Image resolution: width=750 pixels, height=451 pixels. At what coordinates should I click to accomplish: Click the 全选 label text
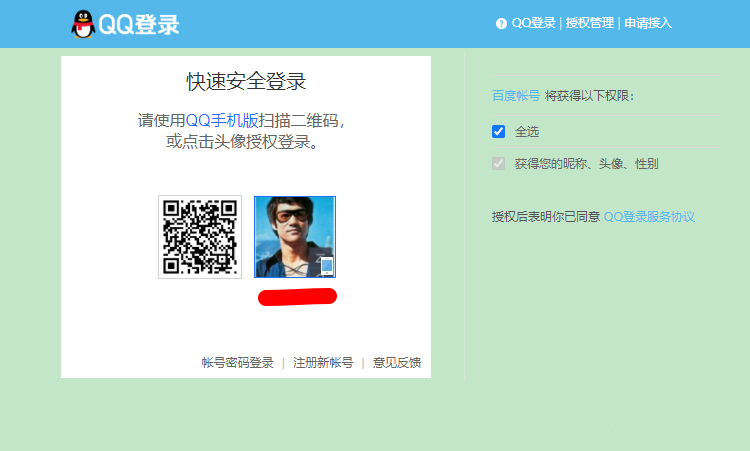pyautogui.click(x=527, y=132)
